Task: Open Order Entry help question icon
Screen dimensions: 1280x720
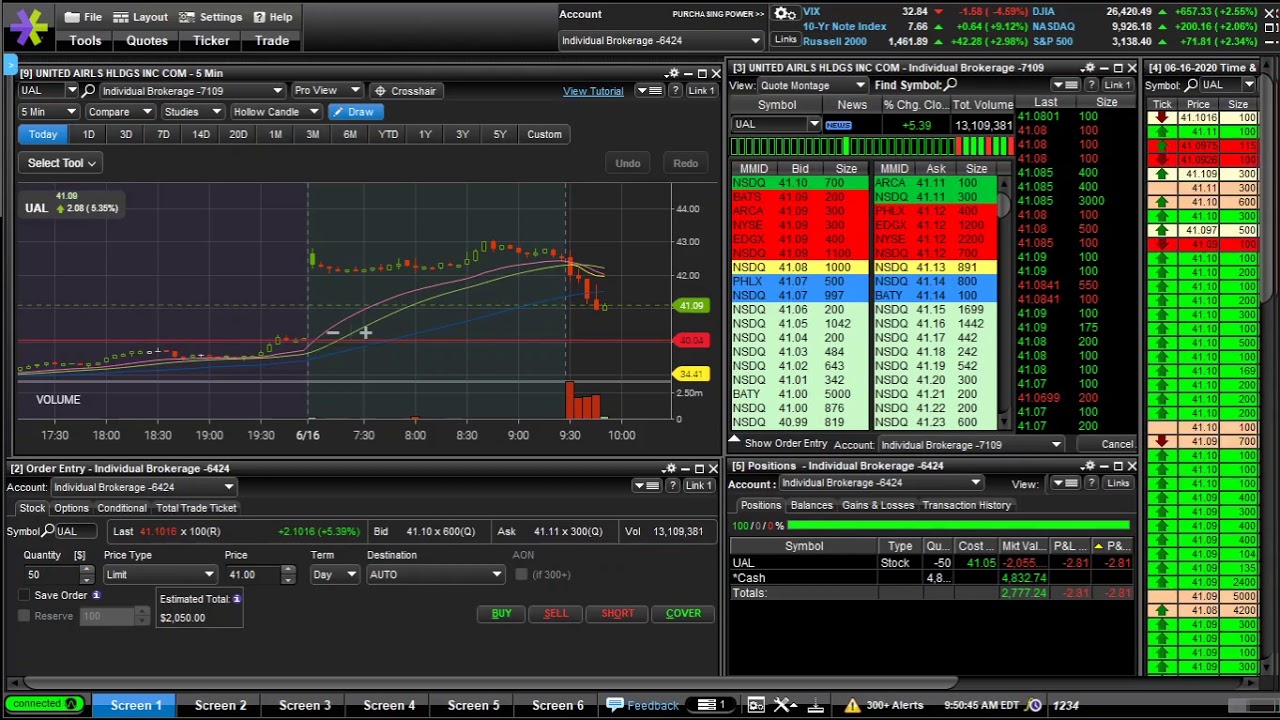Action: point(673,486)
